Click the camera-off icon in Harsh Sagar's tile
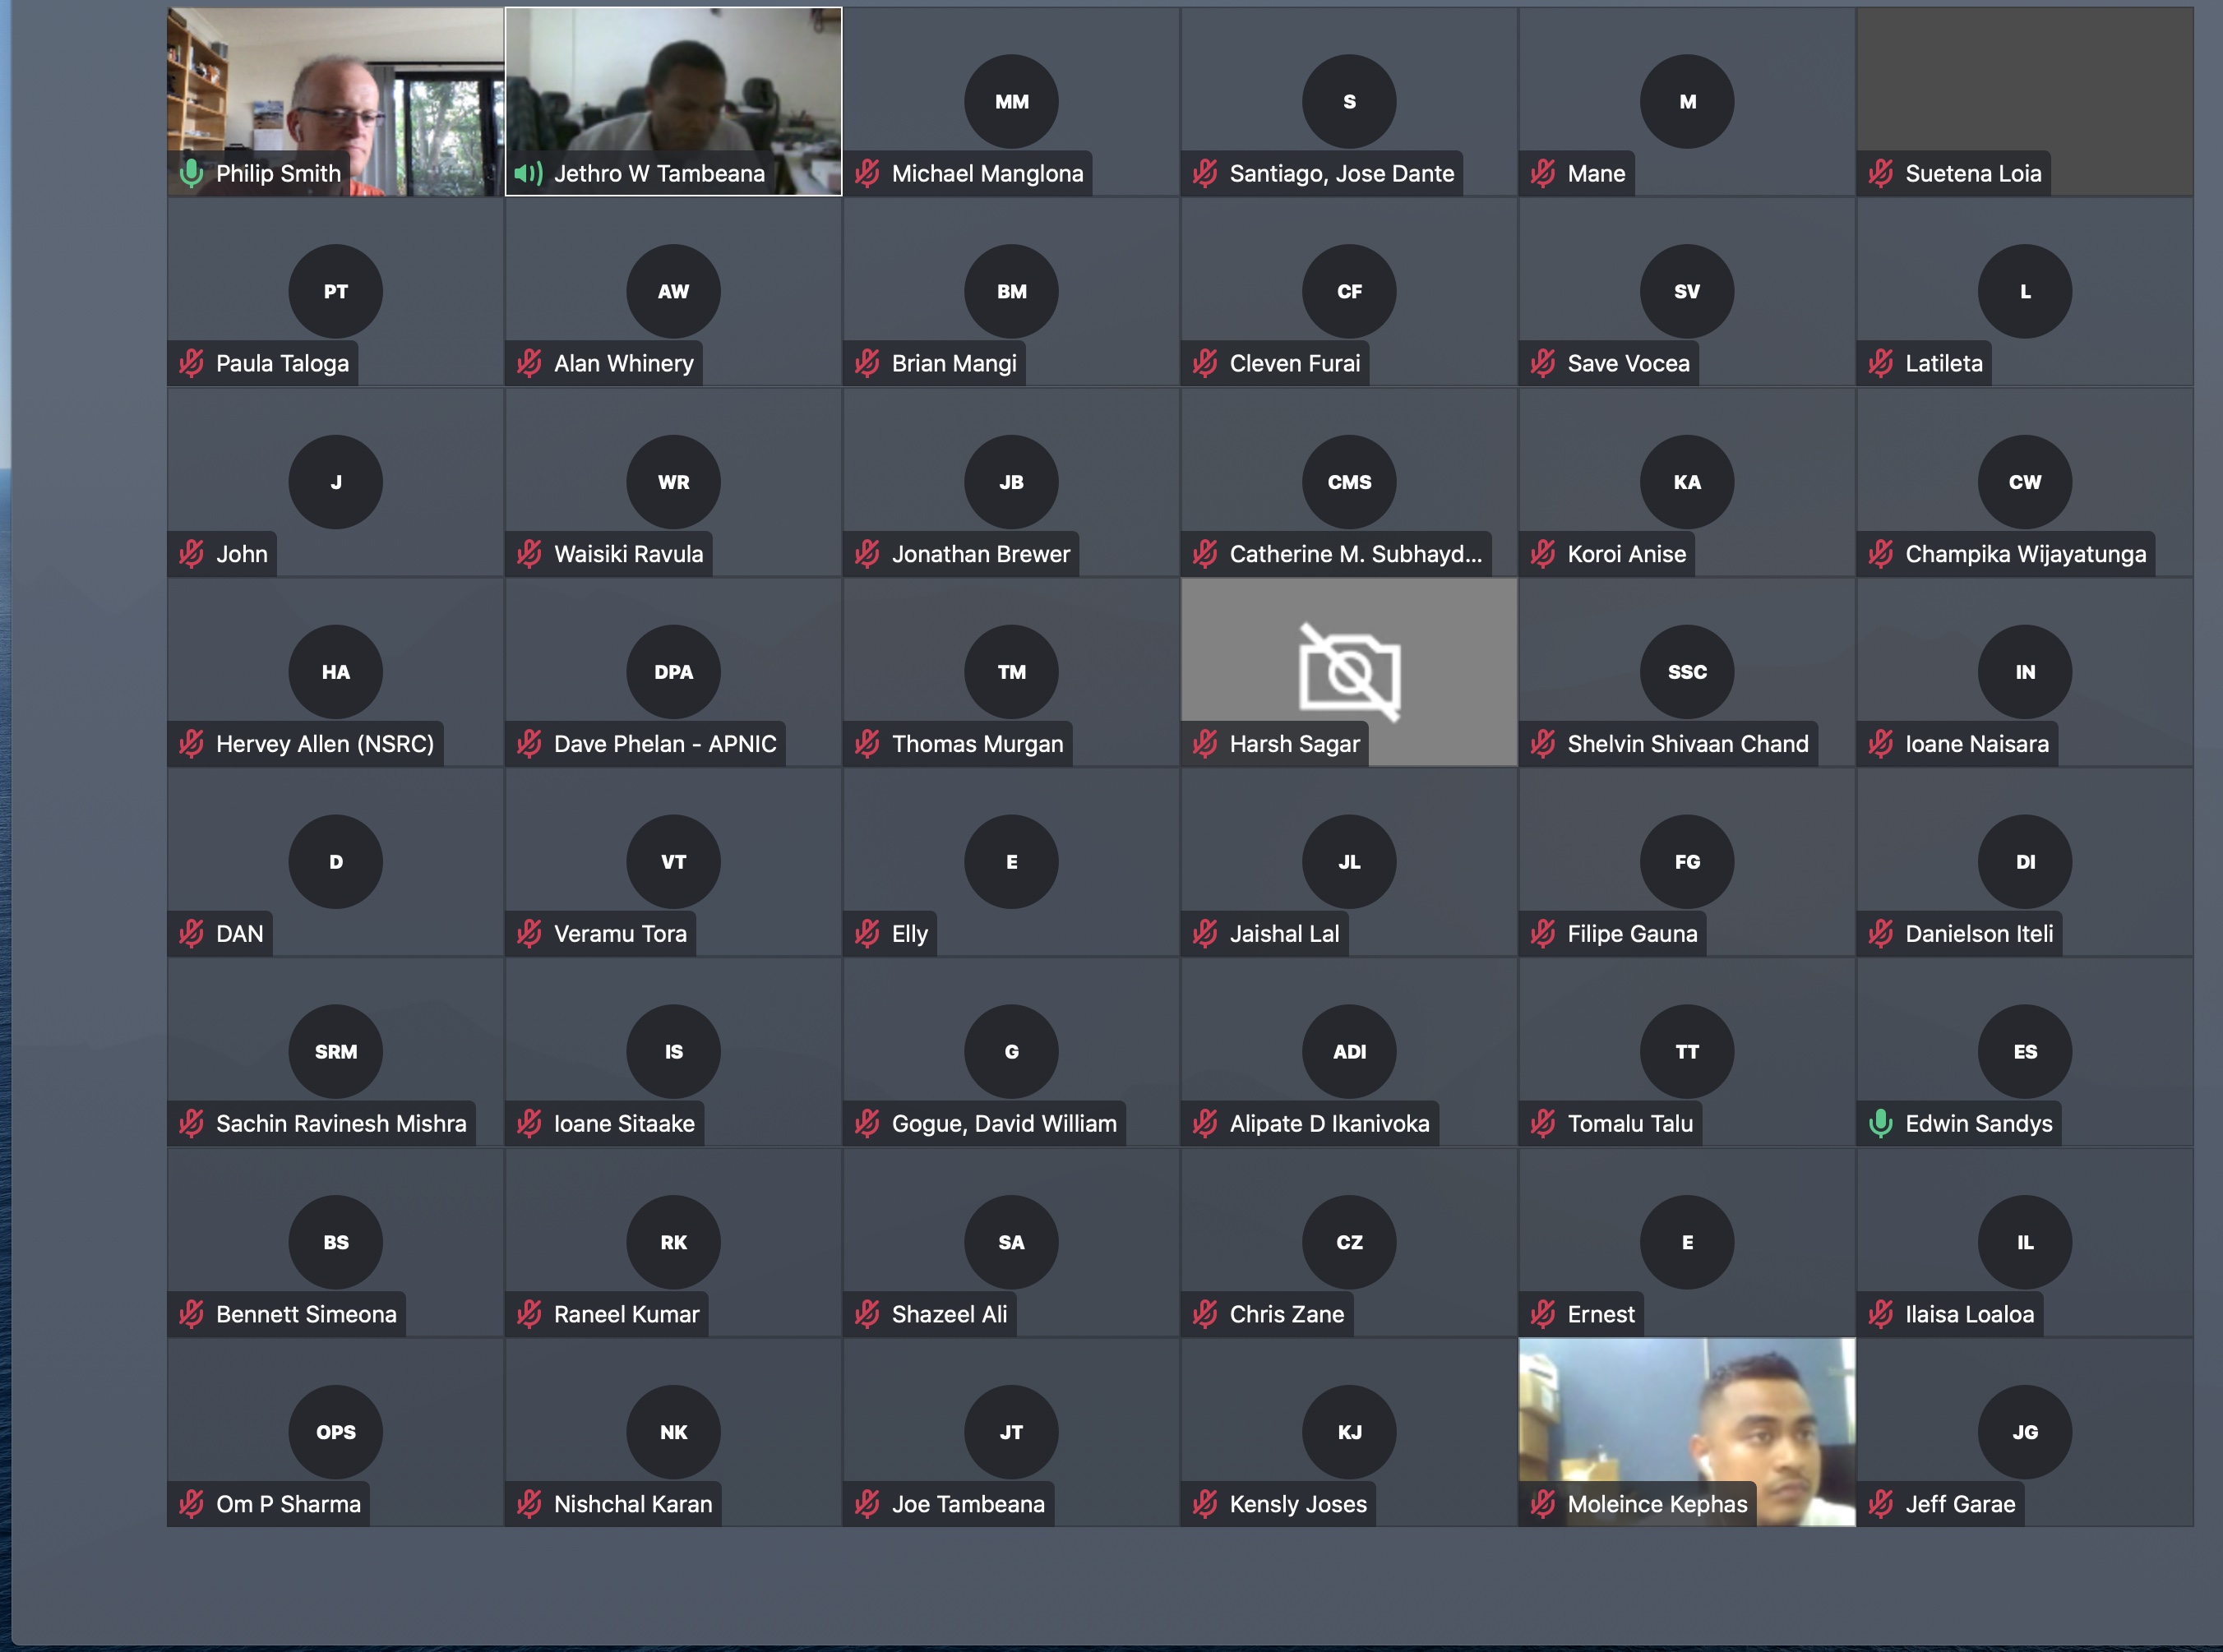This screenshot has width=2223, height=1652. coord(1349,672)
